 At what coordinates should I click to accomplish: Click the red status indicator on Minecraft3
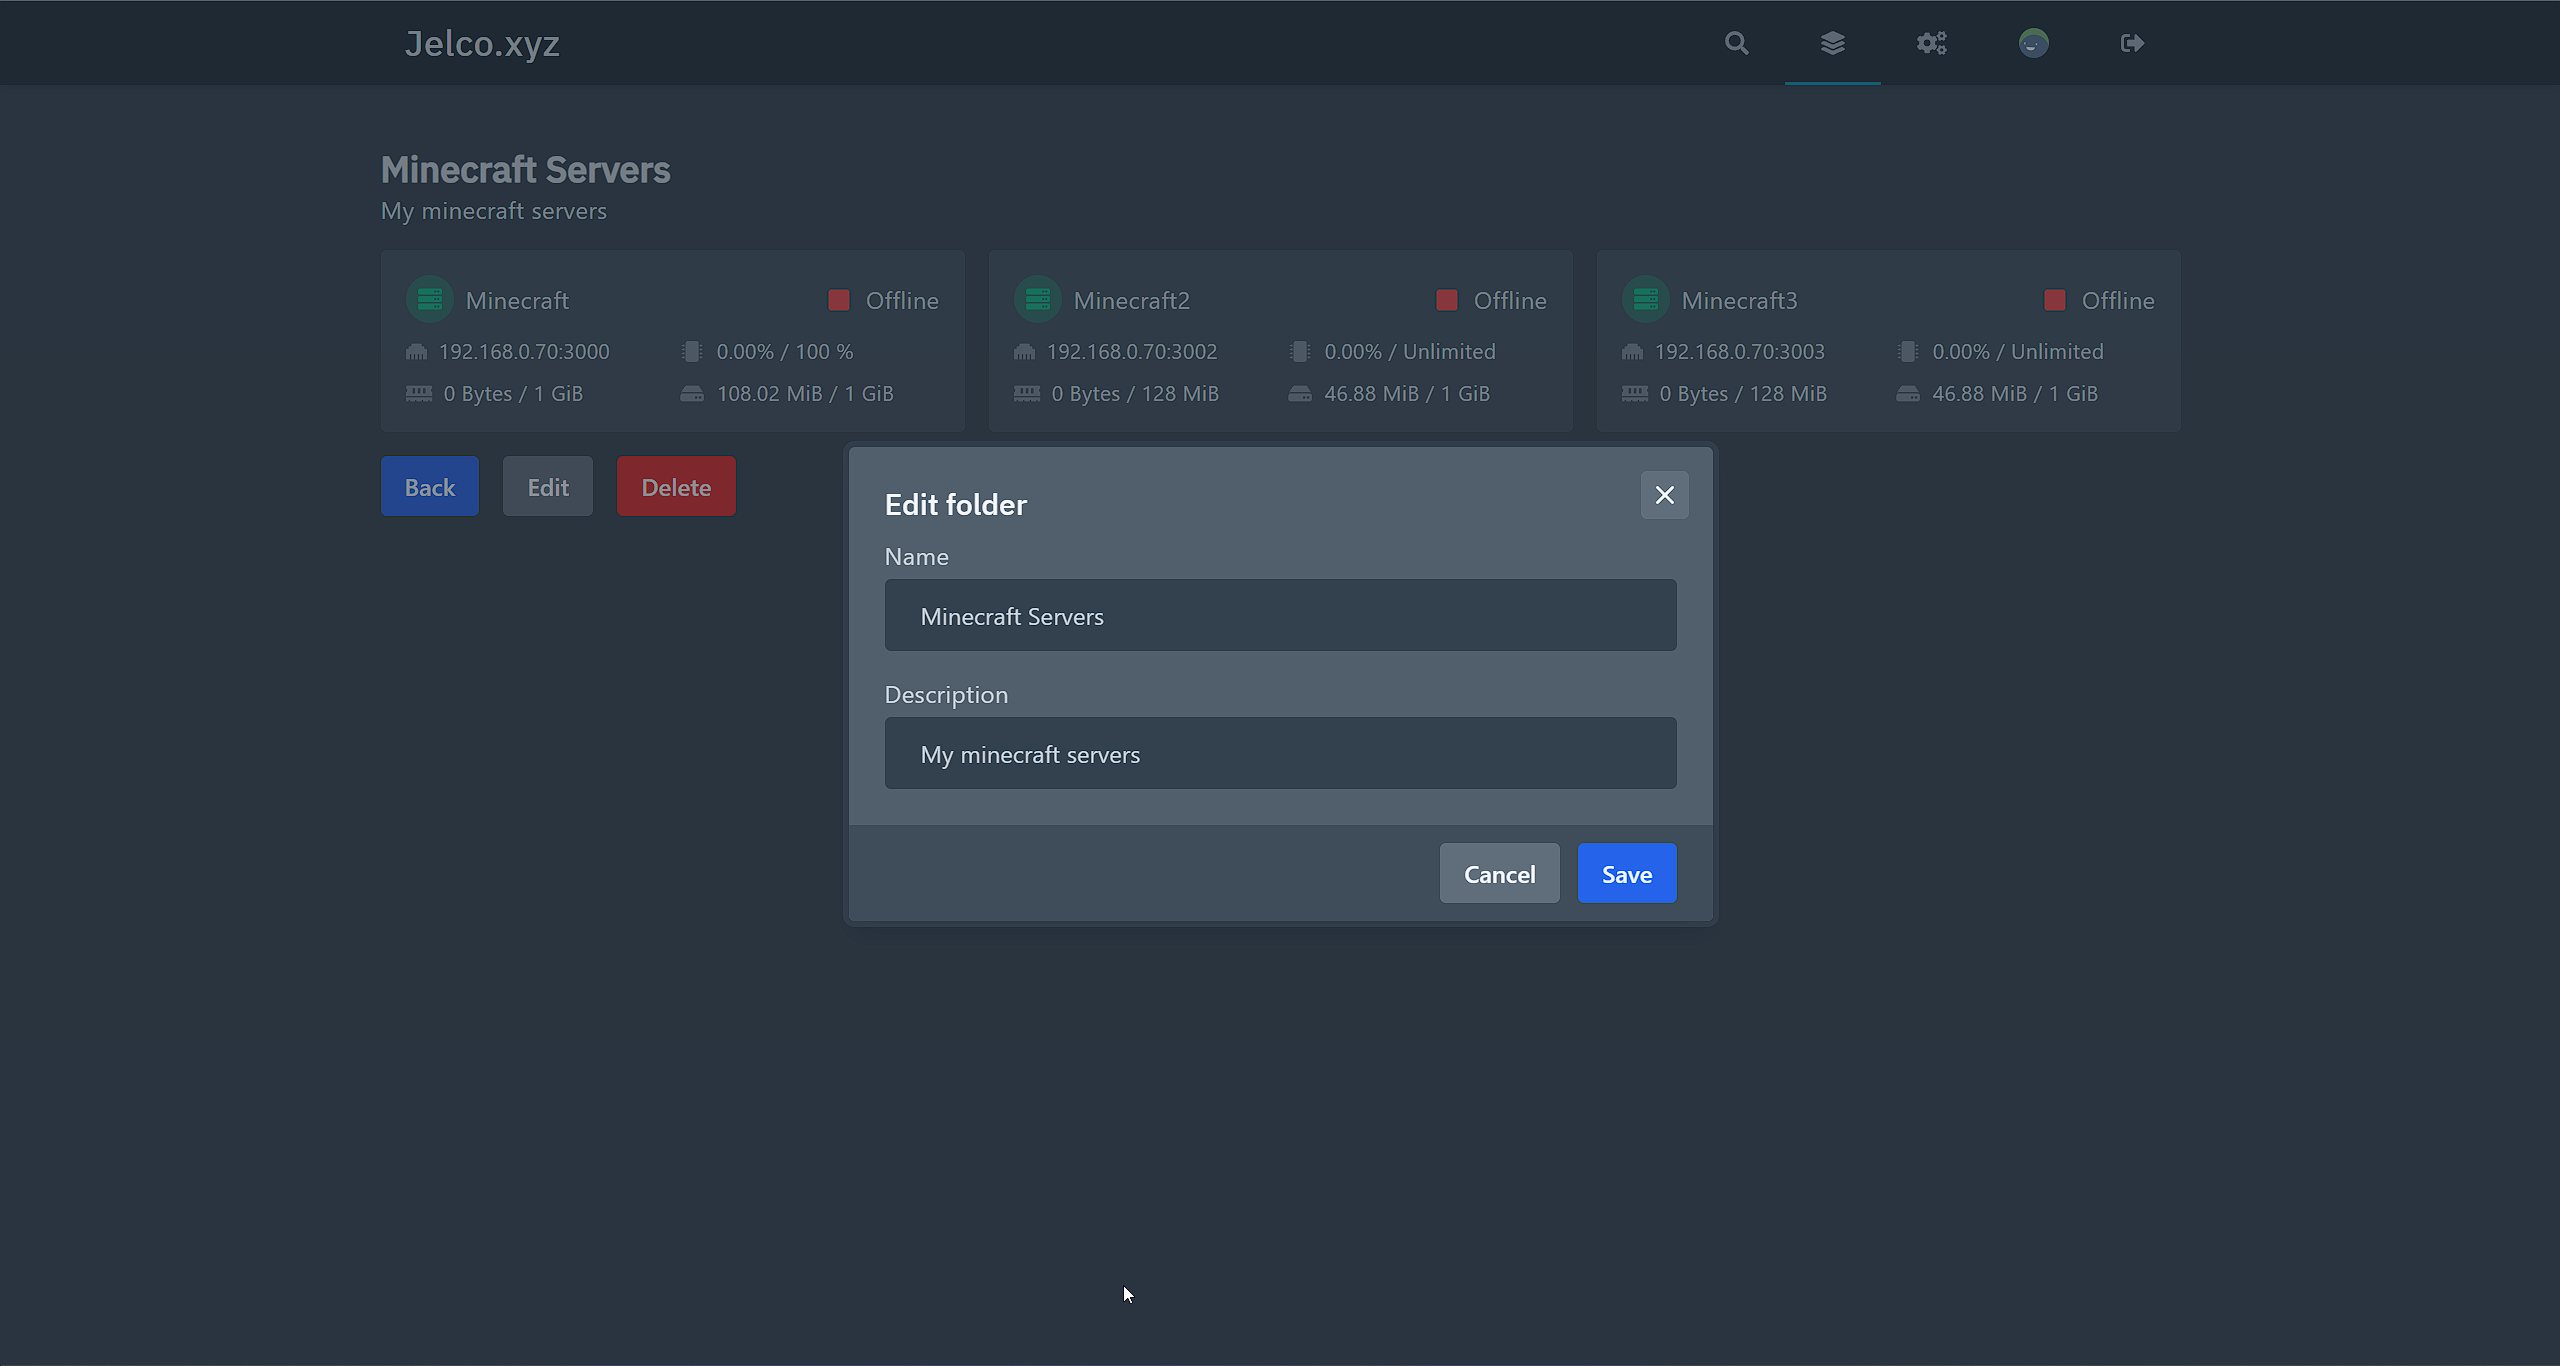(x=2055, y=300)
